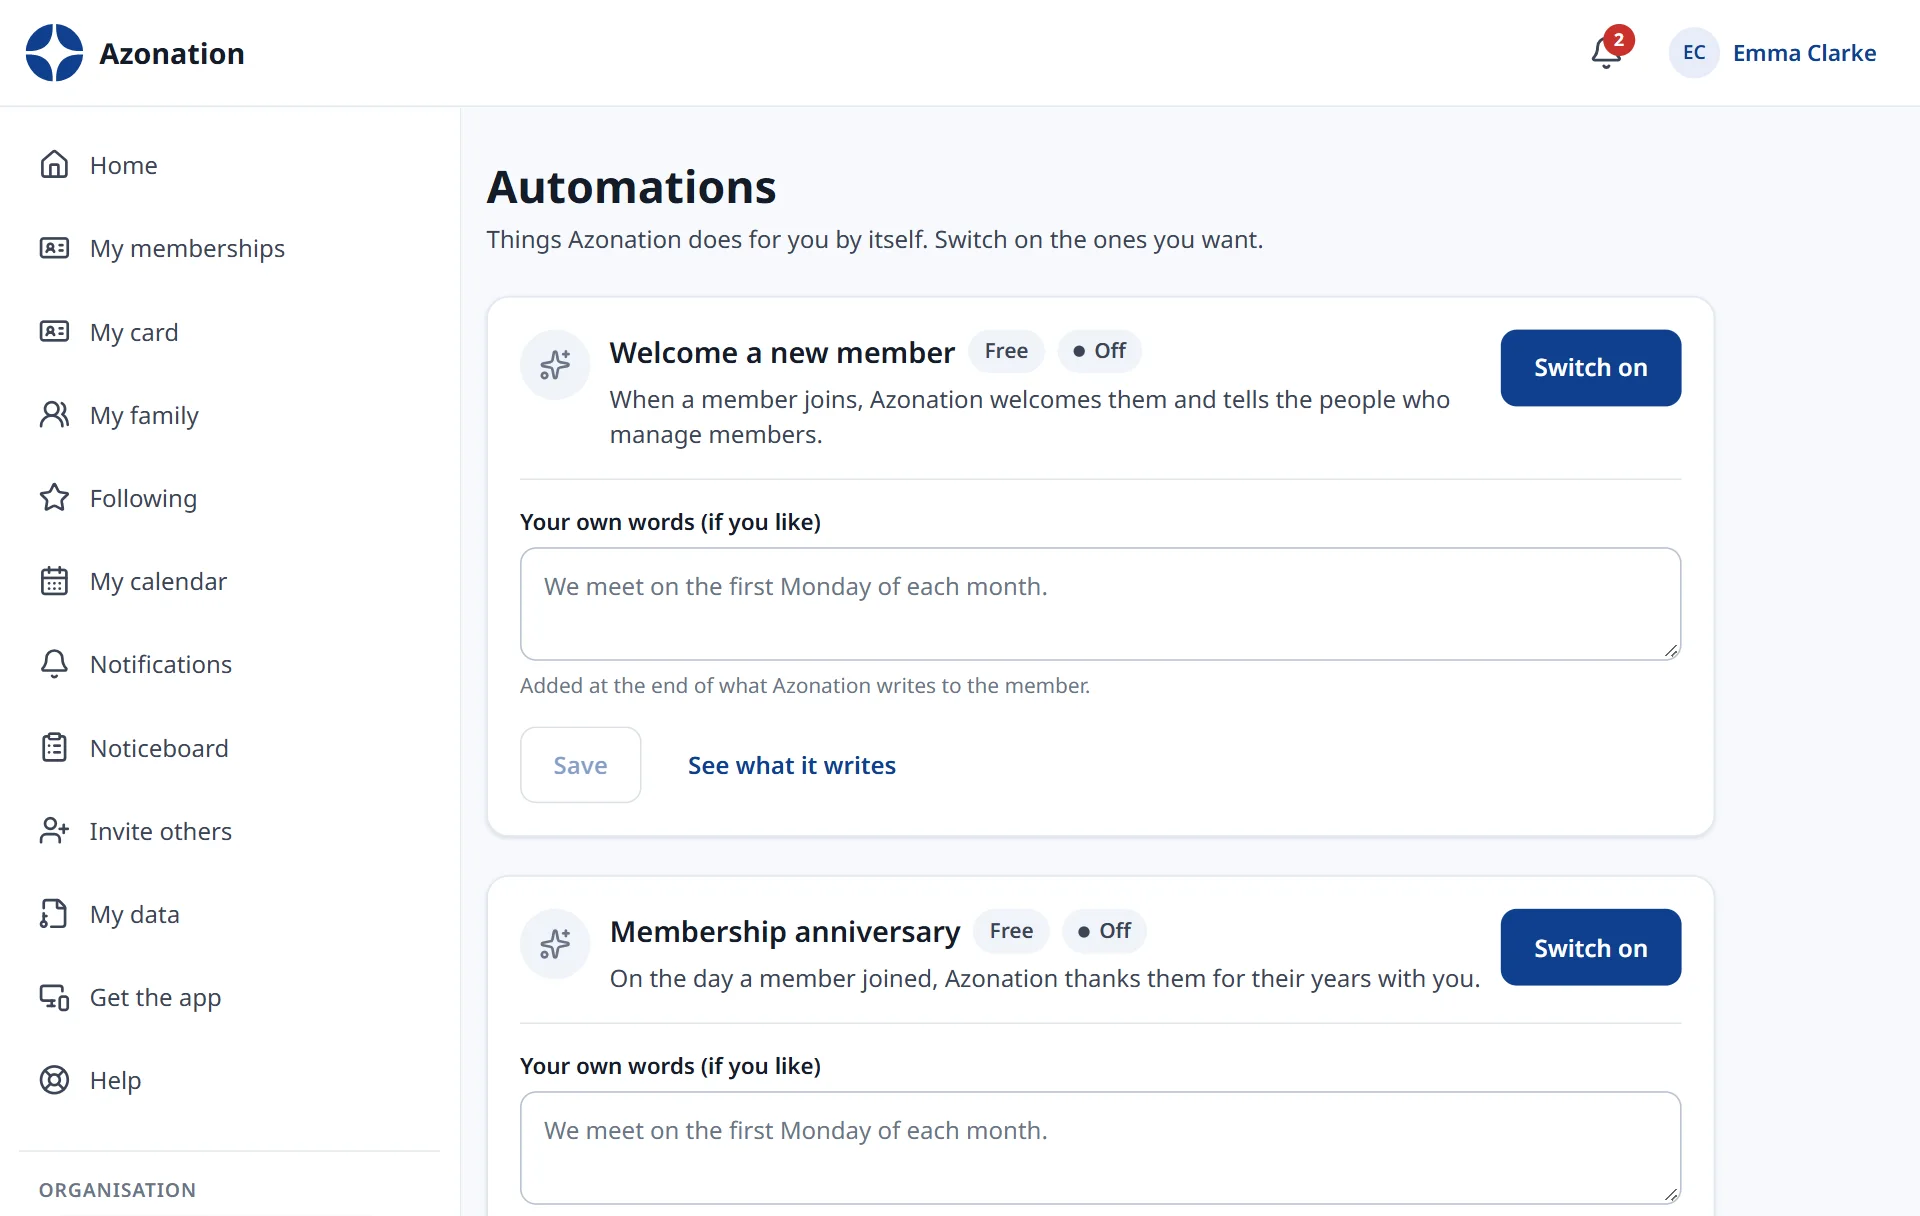Select Get the app in sidebar

click(230, 997)
